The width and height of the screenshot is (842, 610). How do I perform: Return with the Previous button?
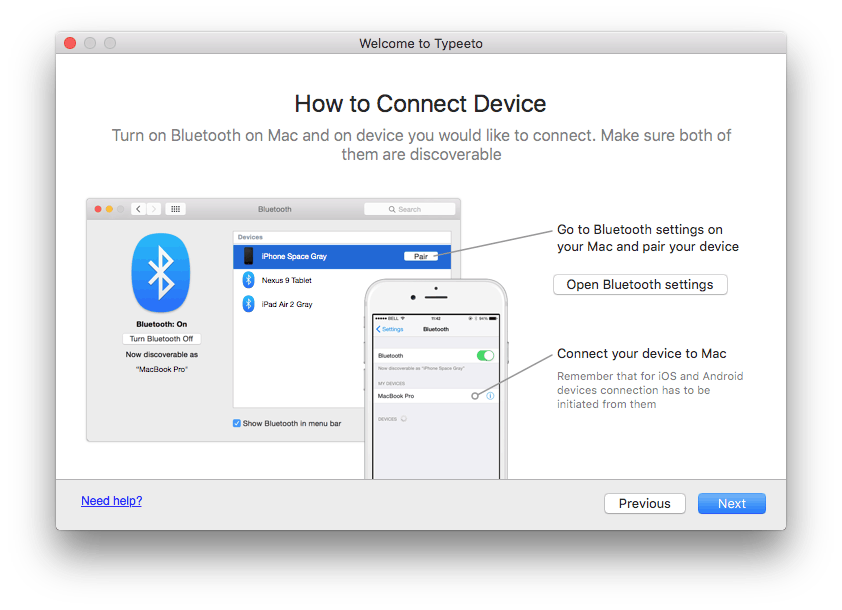[644, 504]
